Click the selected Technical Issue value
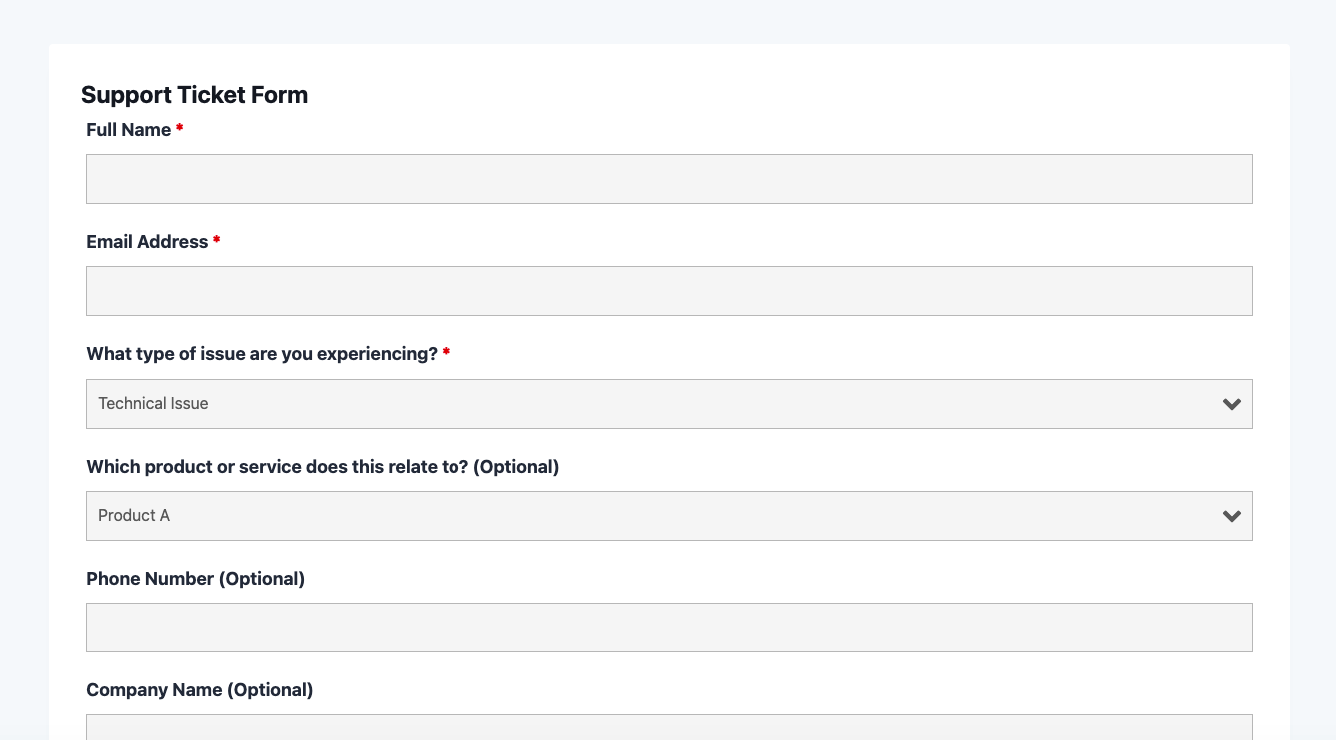The height and width of the screenshot is (740, 1336). click(x=153, y=404)
